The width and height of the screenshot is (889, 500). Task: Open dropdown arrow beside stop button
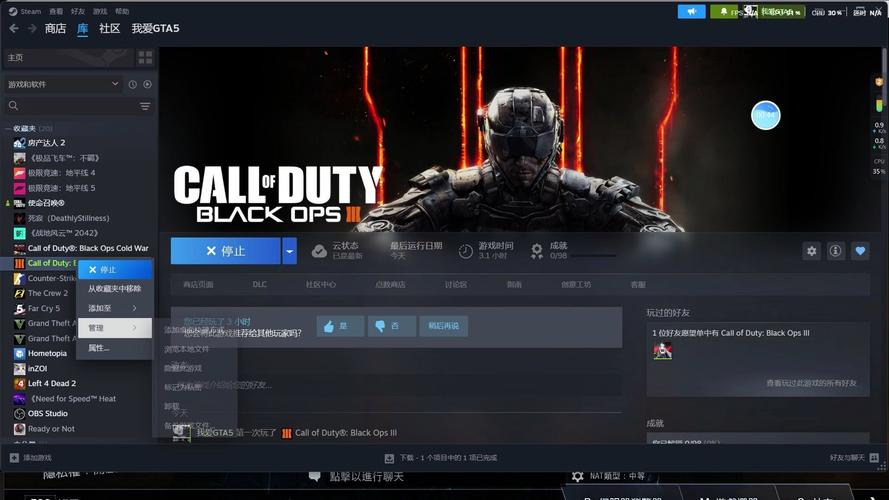(x=289, y=251)
